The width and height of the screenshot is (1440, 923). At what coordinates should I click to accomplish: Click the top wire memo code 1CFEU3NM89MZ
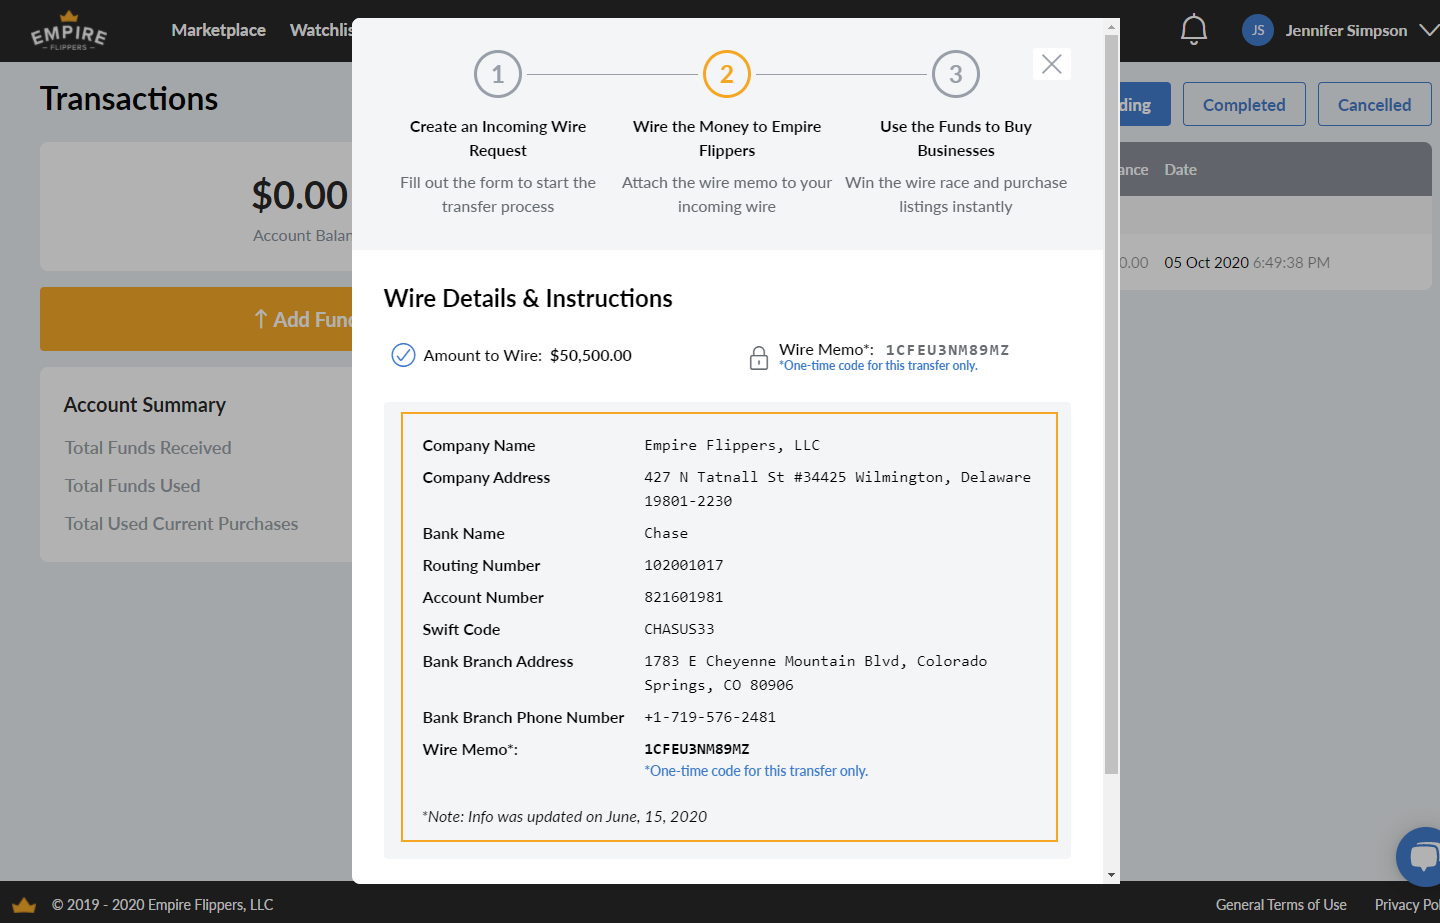947,350
